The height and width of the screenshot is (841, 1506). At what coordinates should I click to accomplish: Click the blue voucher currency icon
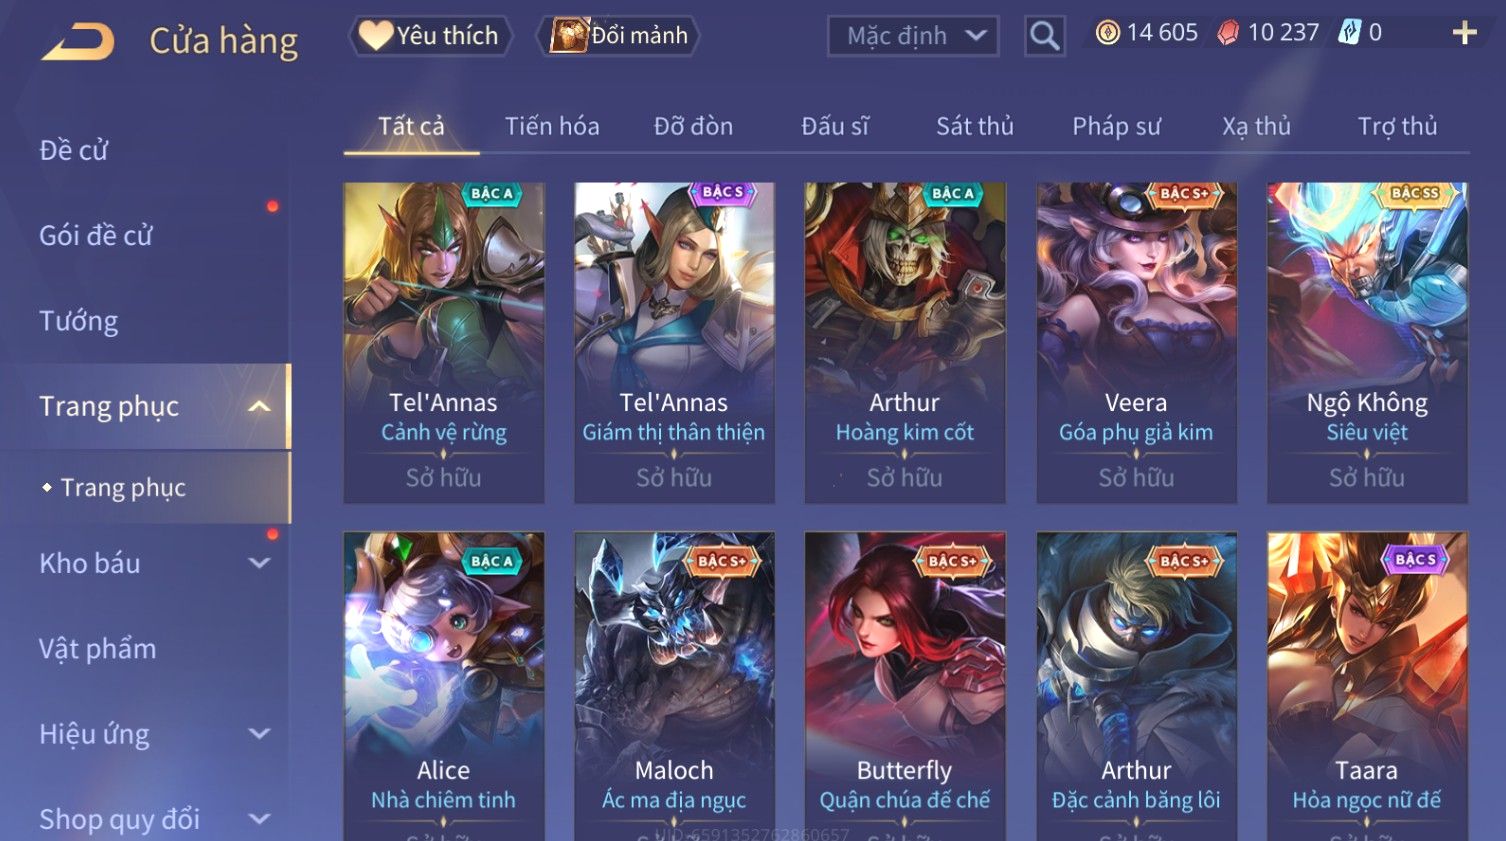coord(1350,33)
